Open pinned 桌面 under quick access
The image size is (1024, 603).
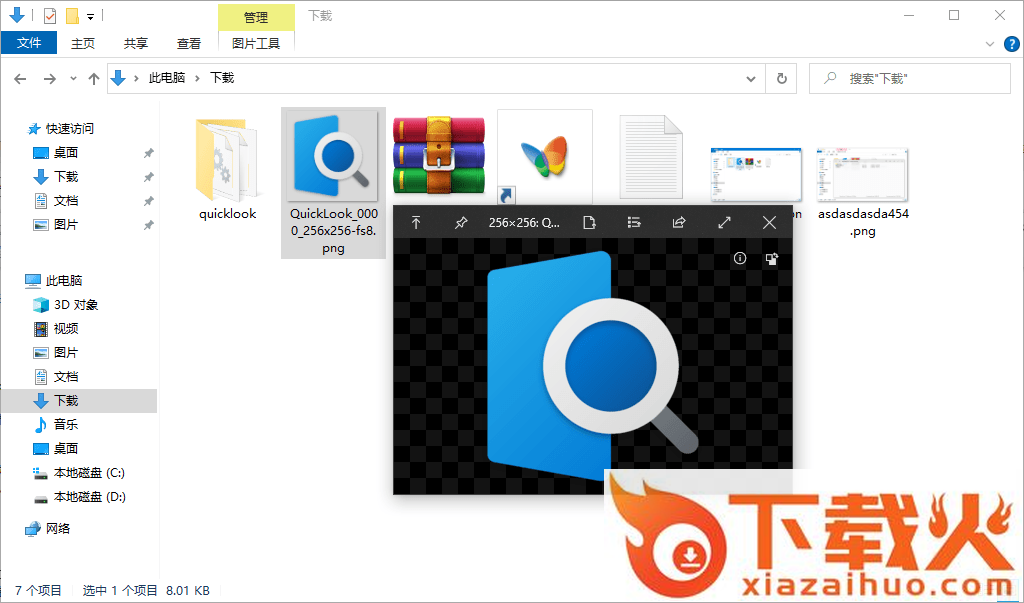point(56,153)
